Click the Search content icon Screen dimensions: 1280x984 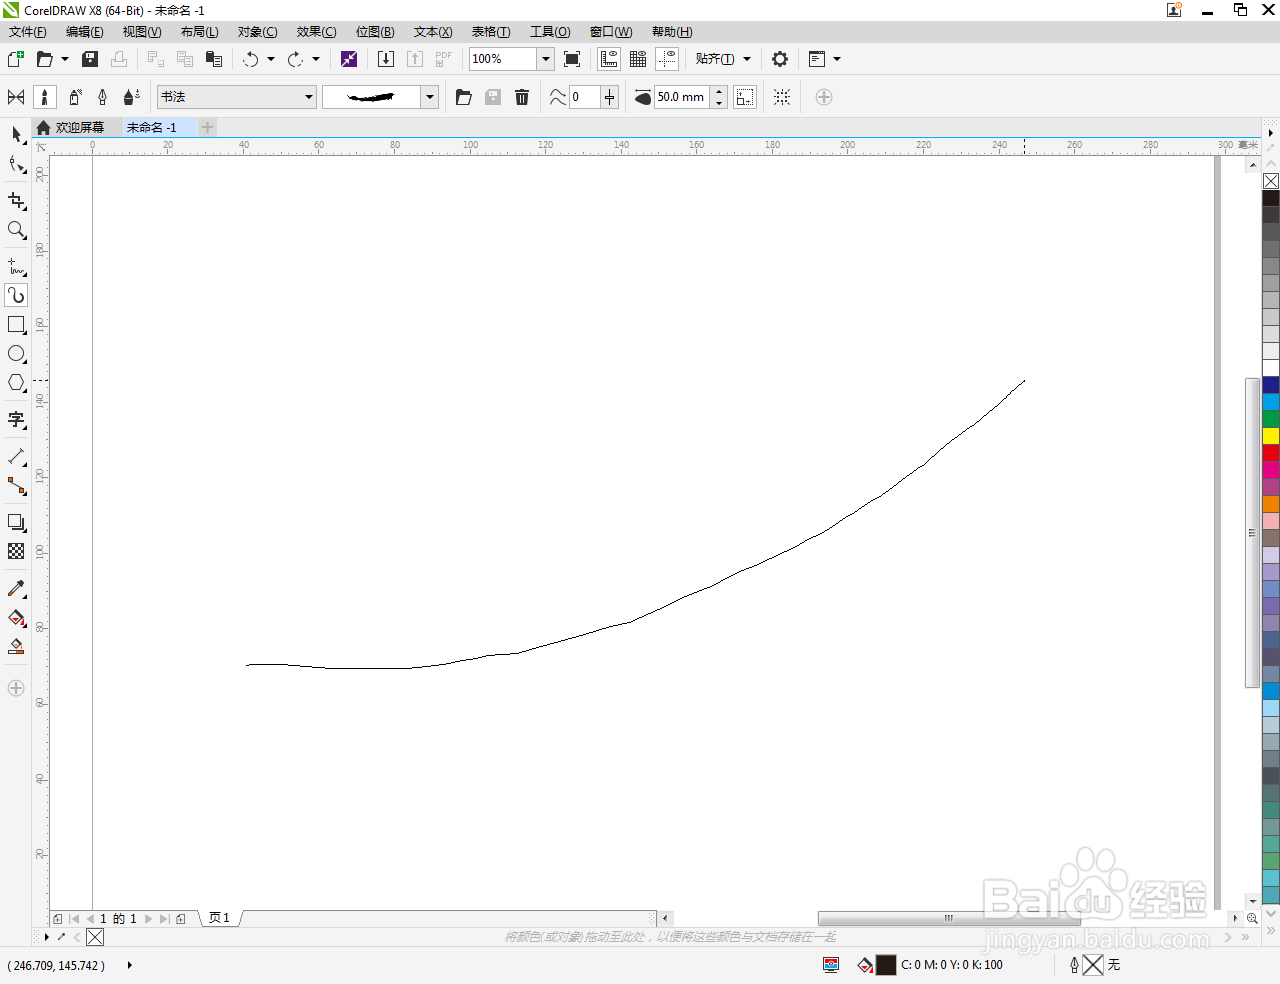349,59
